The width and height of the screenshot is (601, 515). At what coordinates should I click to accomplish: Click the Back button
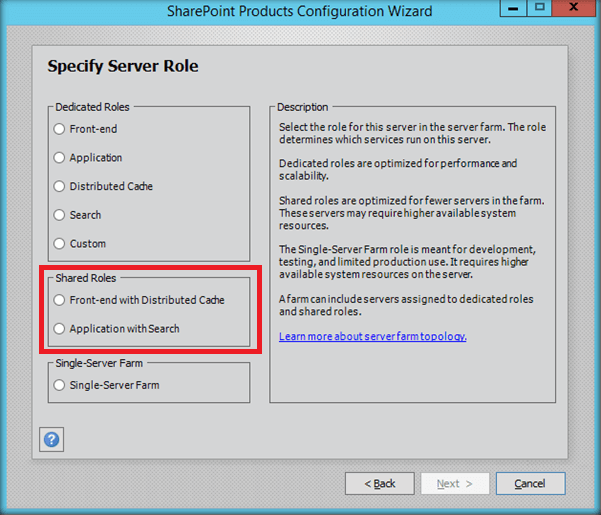pos(379,484)
